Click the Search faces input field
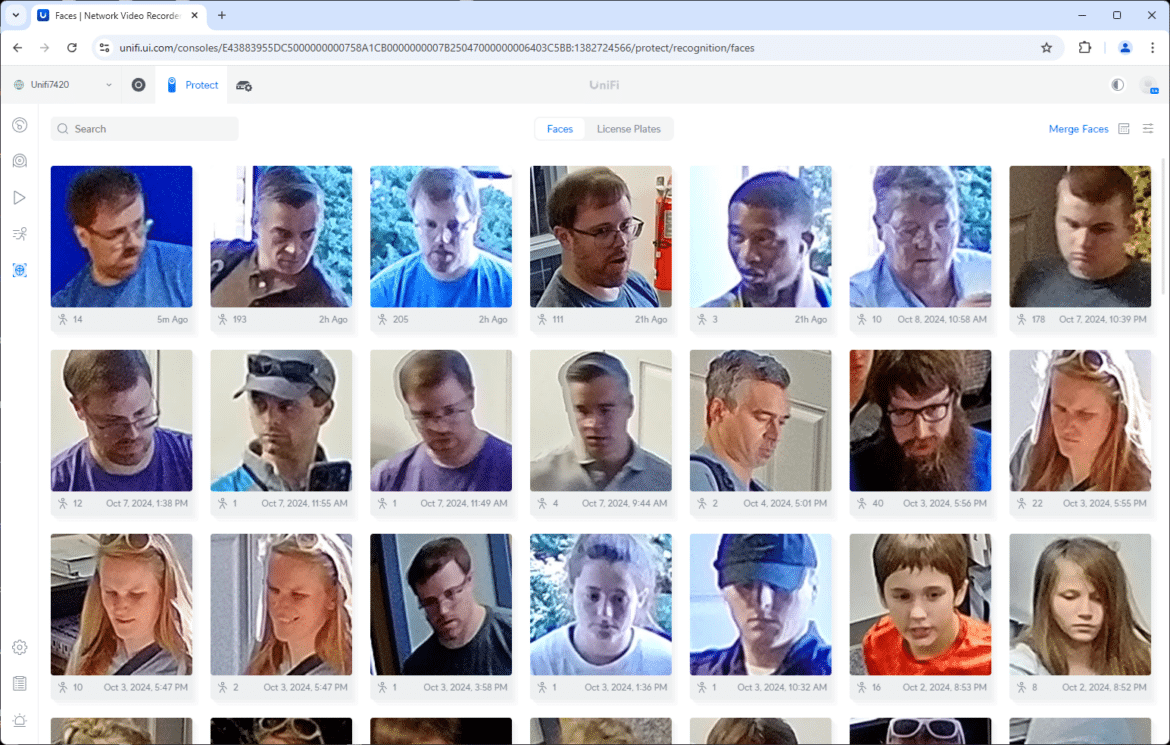The image size is (1170, 745). coord(145,128)
